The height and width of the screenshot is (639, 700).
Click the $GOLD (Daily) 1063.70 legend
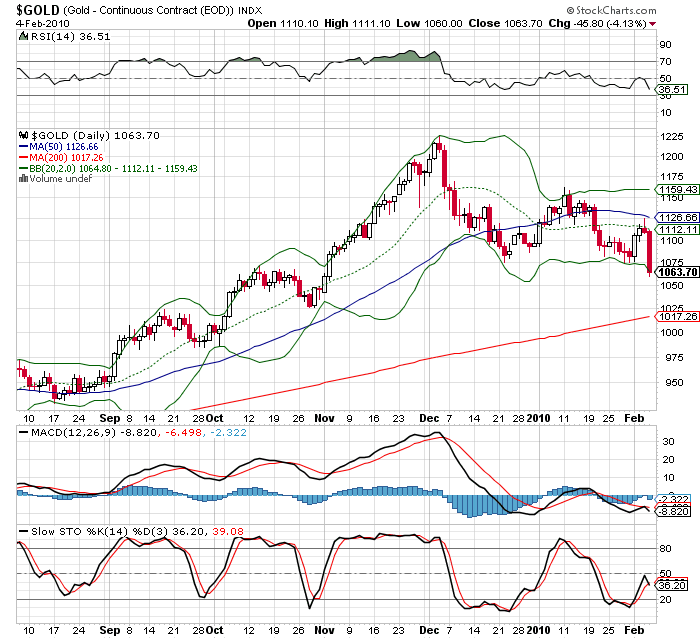pyautogui.click(x=95, y=135)
